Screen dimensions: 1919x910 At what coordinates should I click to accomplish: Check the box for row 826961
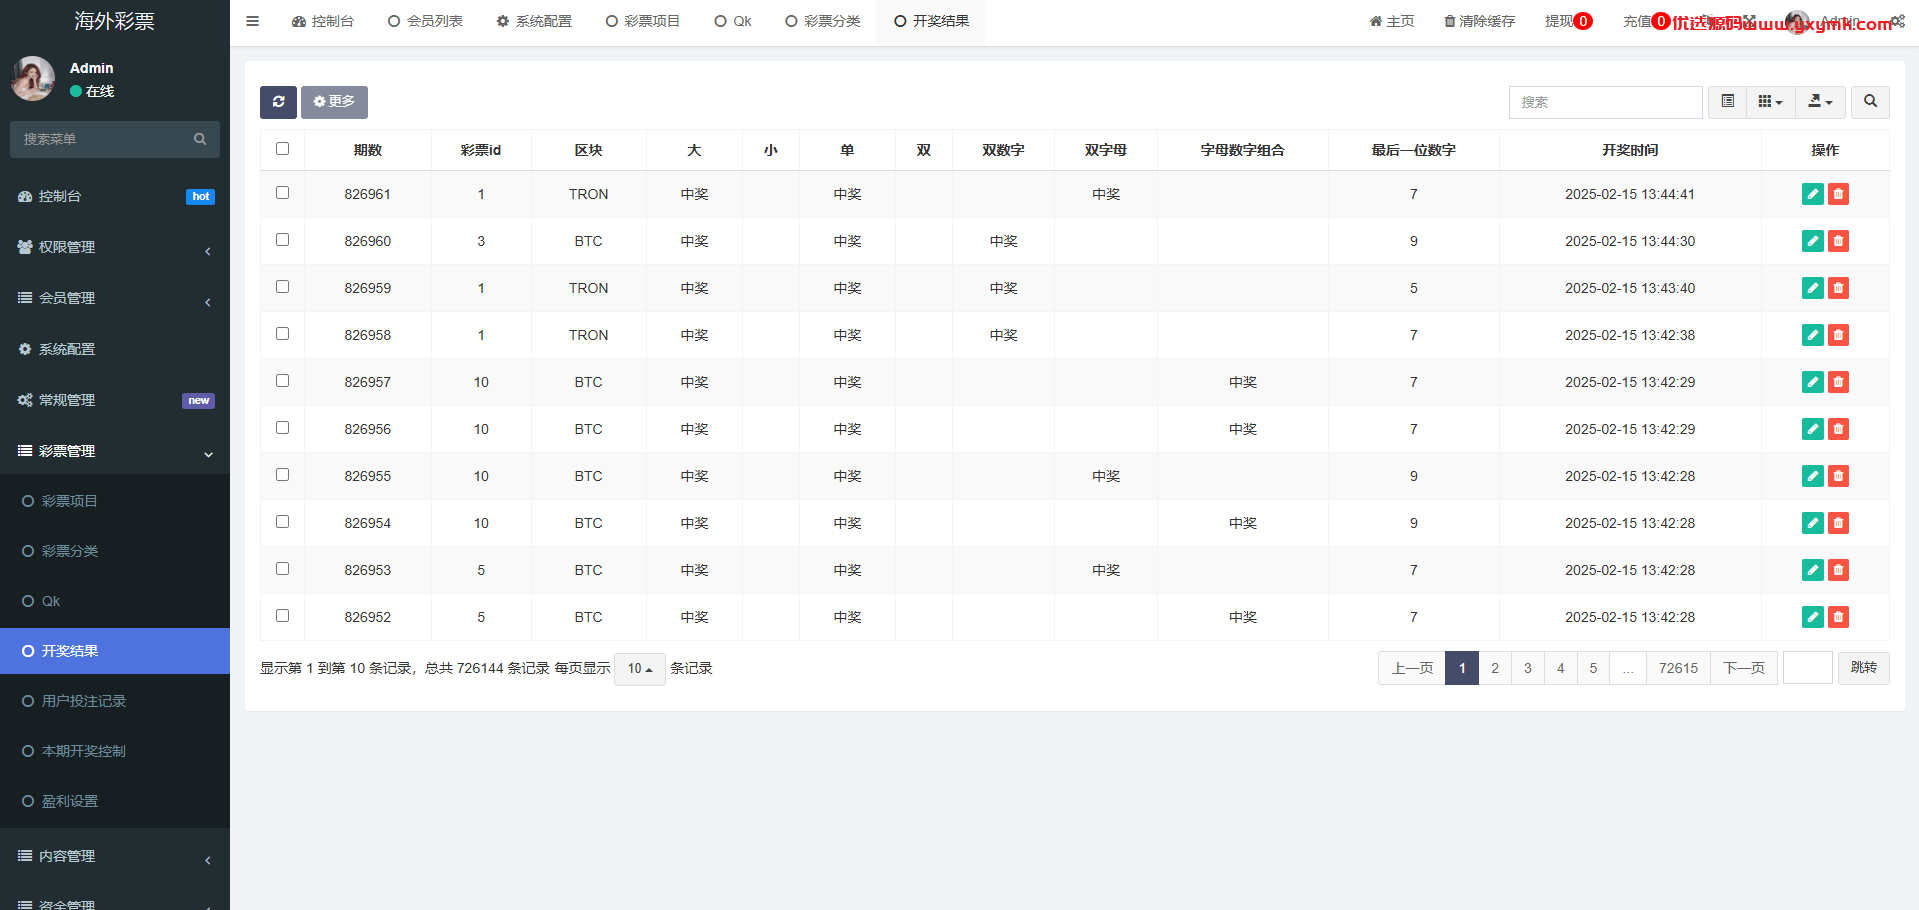point(282,193)
